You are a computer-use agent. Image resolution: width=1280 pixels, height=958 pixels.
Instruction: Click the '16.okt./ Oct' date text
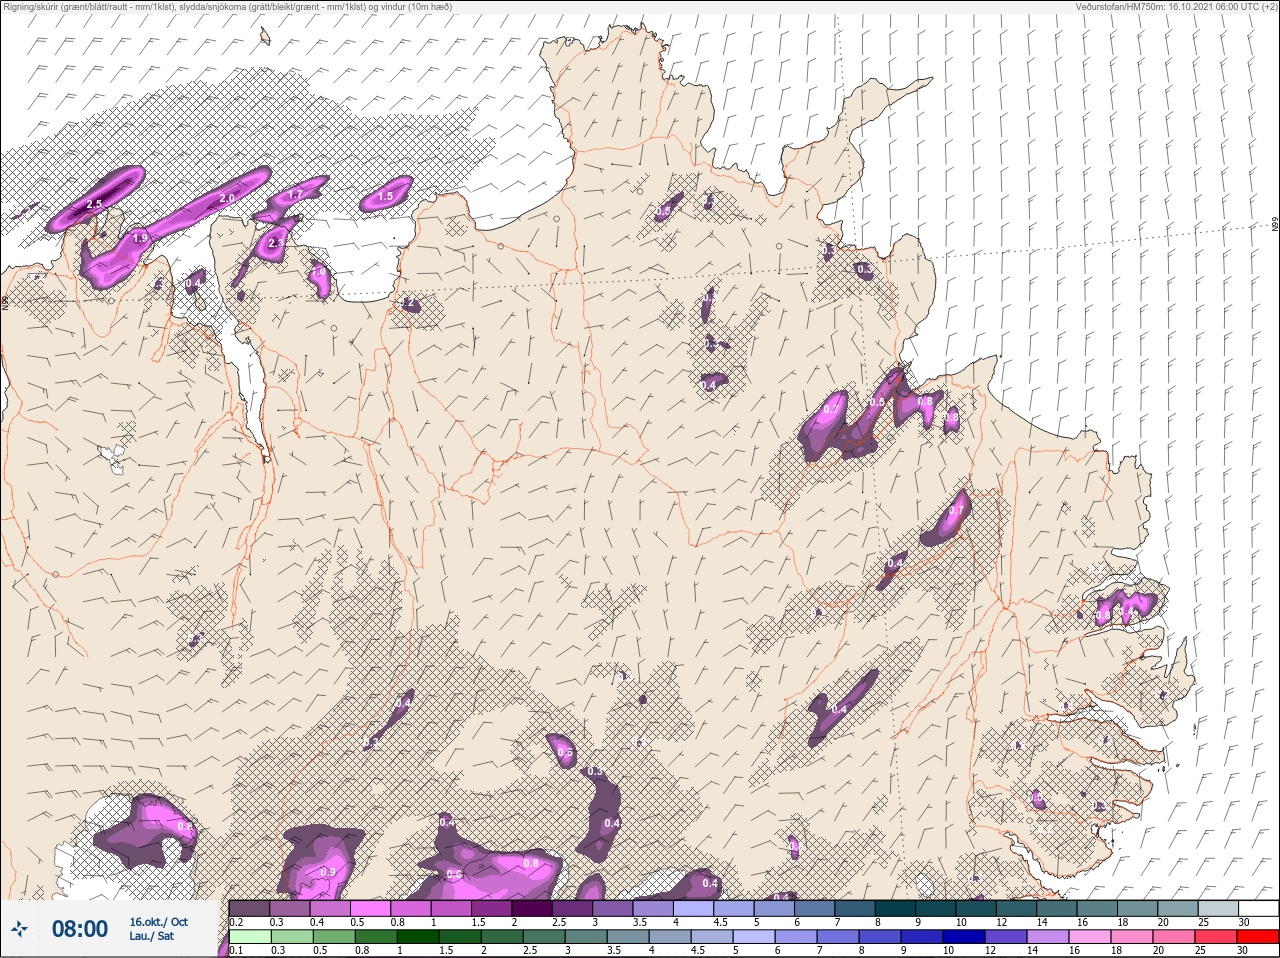pyautogui.click(x=158, y=922)
